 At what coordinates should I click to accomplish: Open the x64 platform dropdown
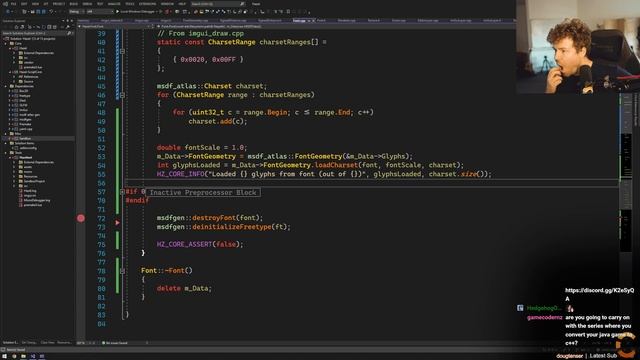tap(99, 11)
